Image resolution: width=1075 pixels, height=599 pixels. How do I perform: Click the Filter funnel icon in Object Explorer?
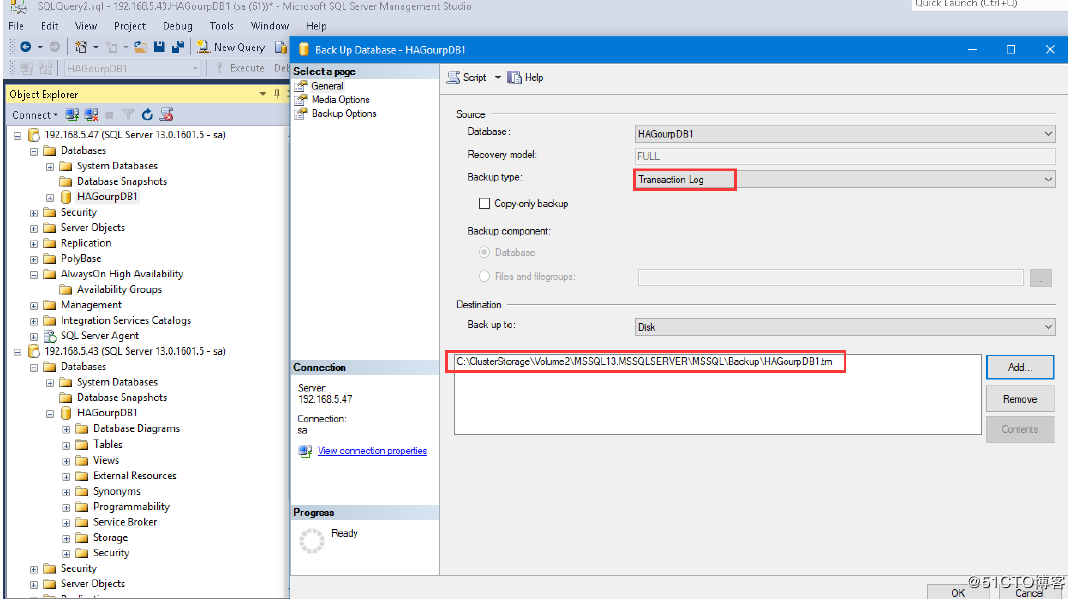point(128,114)
